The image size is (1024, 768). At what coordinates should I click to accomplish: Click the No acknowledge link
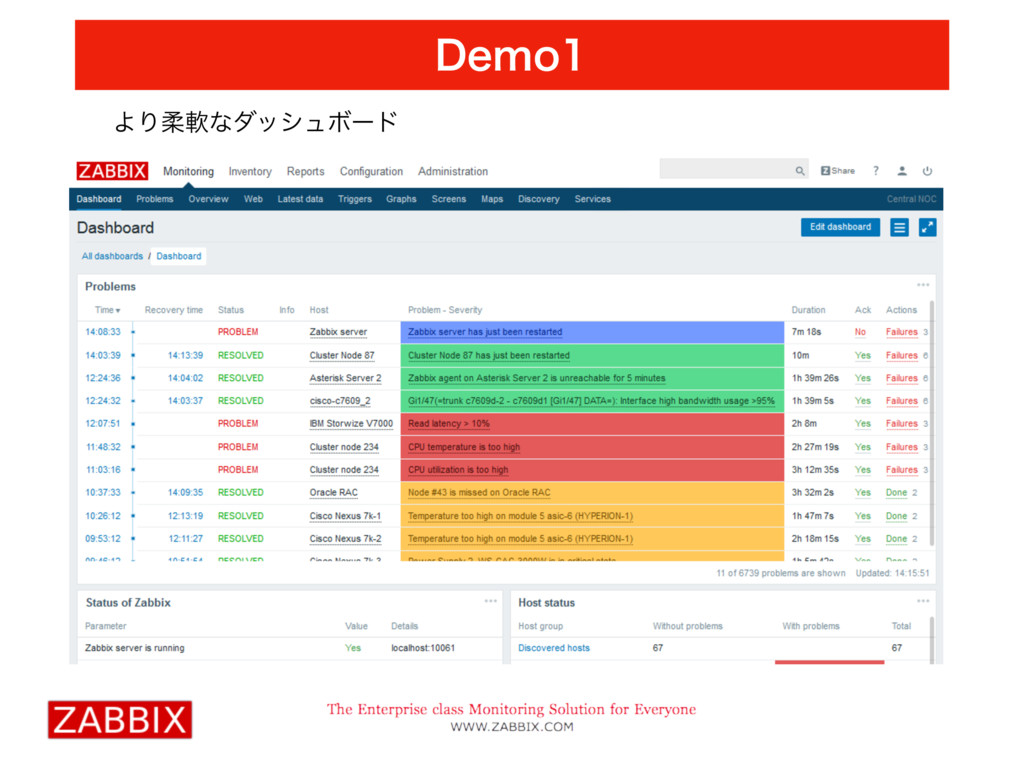pos(860,332)
